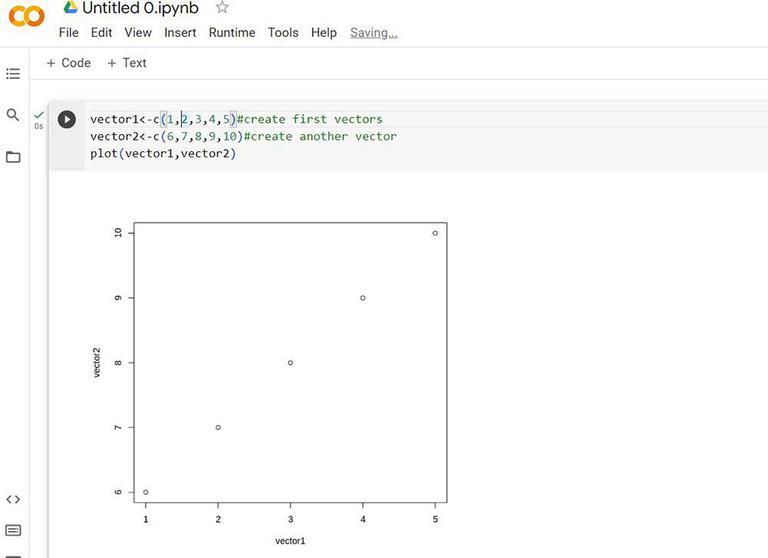Viewport: 768px width, 558px height.
Task: Open the Help menu
Action: pos(324,32)
